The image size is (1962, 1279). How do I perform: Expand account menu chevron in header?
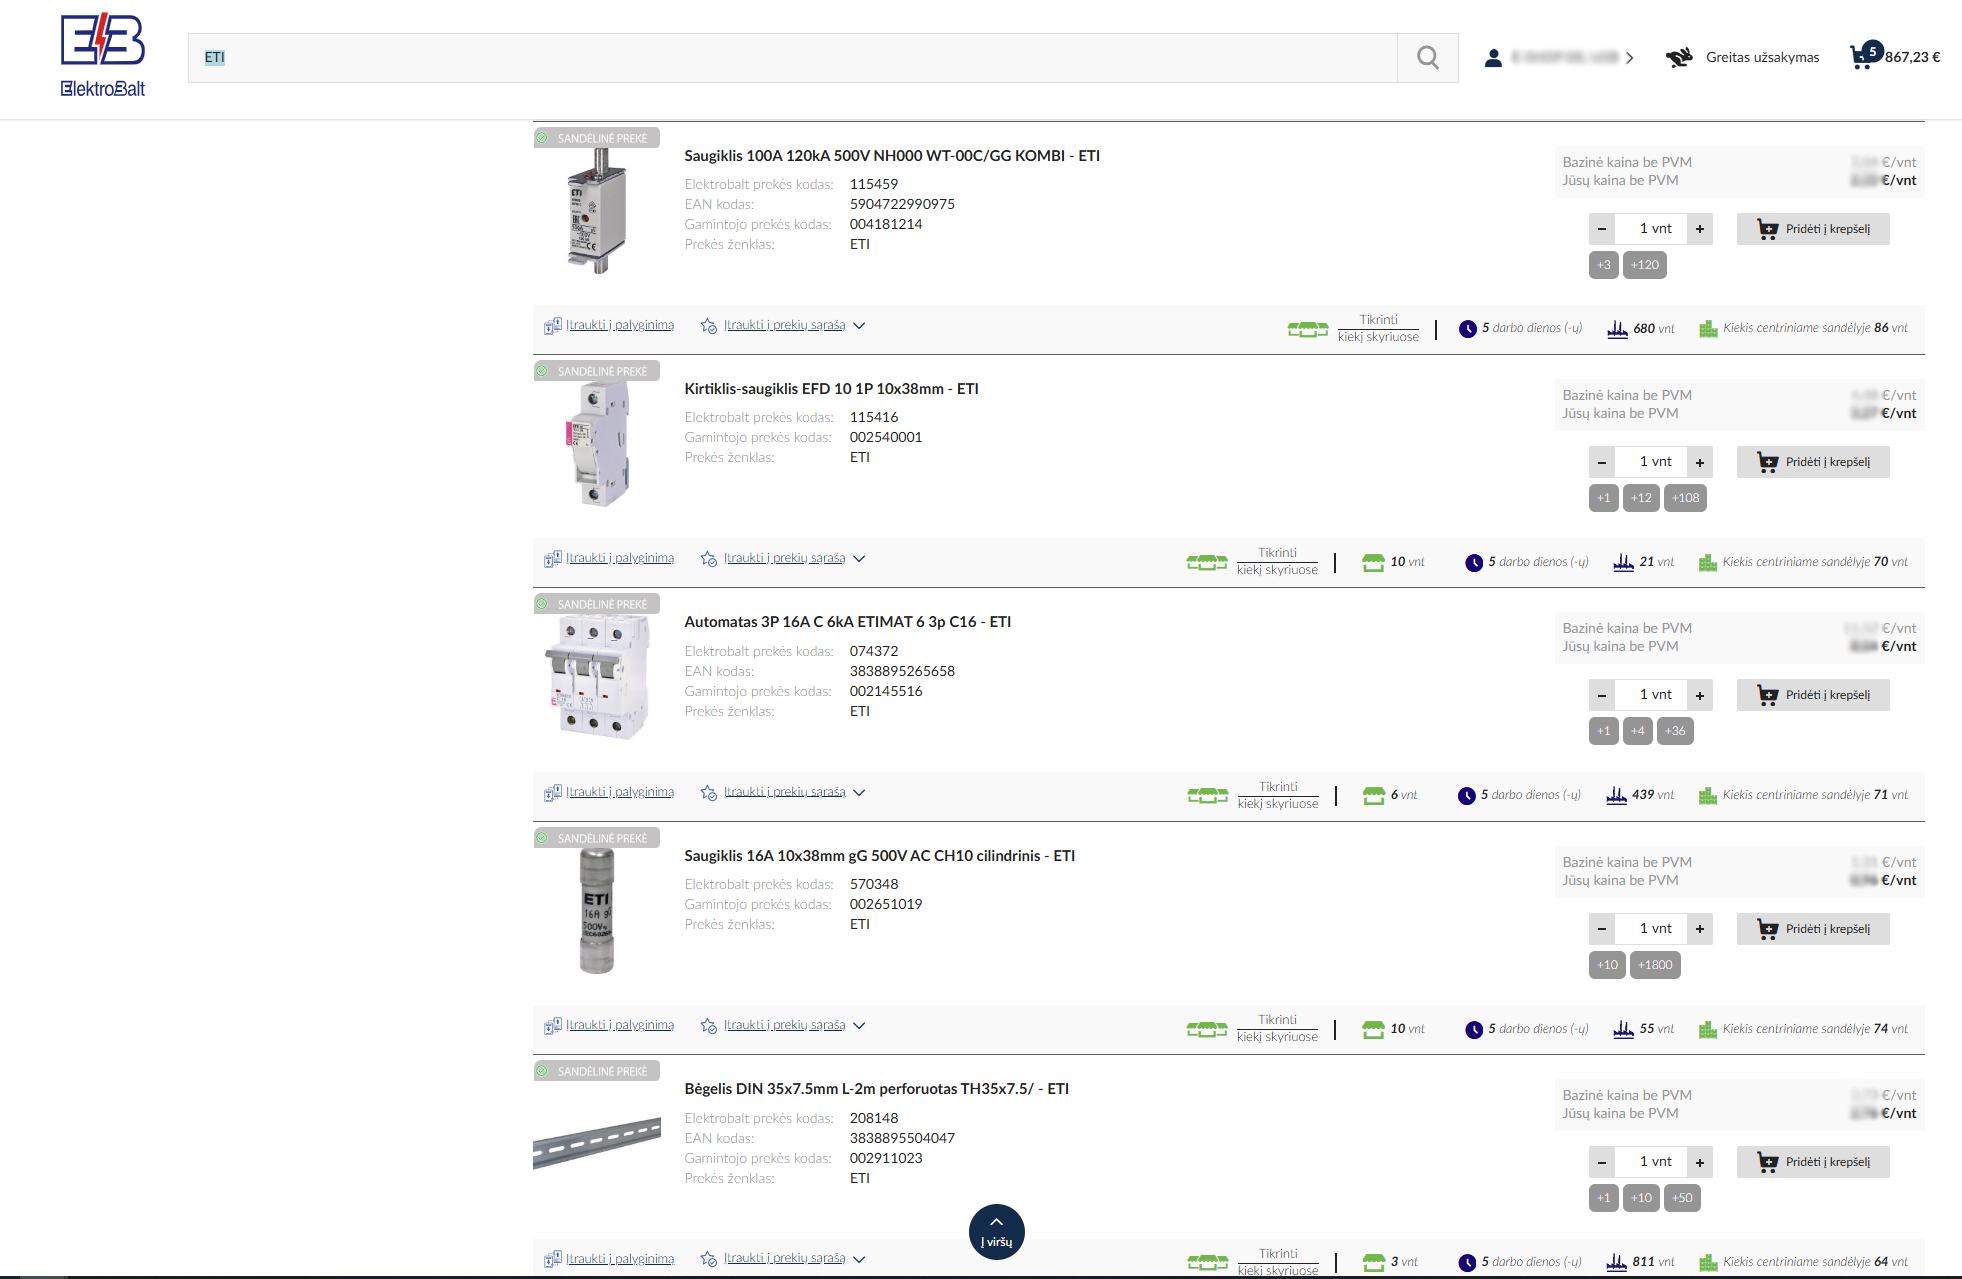tap(1630, 58)
